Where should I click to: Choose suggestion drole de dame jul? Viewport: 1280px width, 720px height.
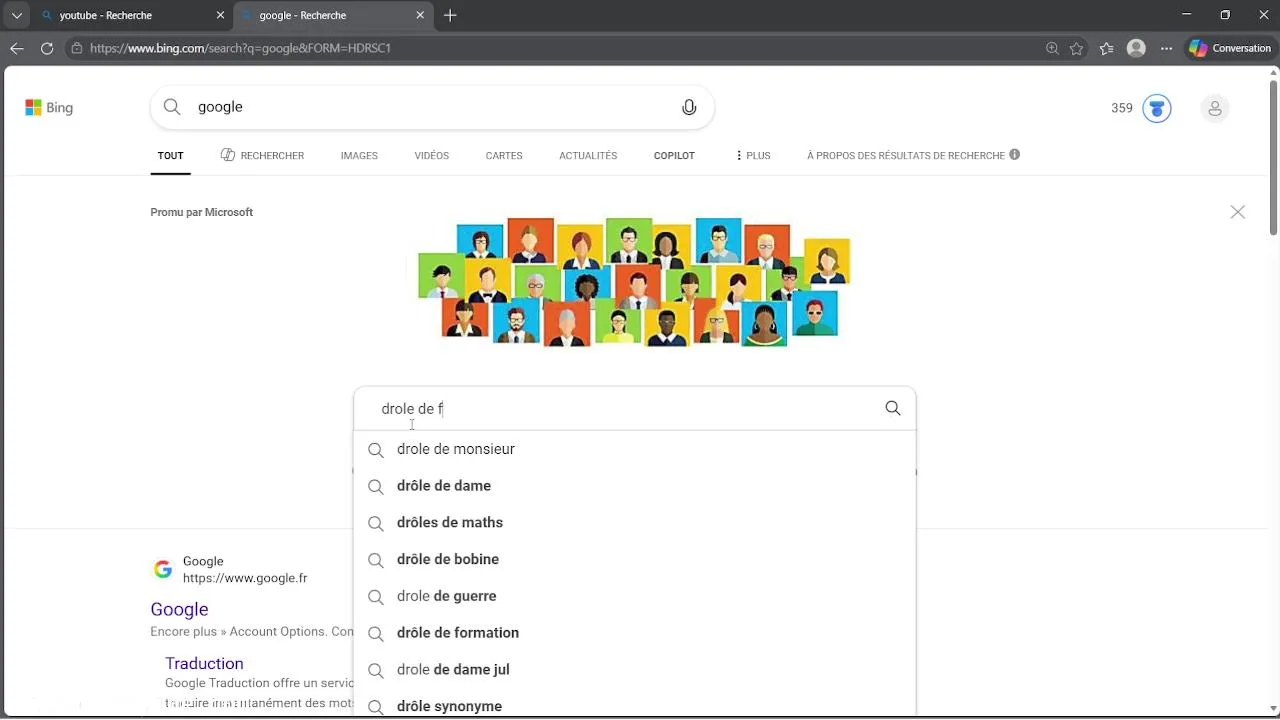click(634, 670)
